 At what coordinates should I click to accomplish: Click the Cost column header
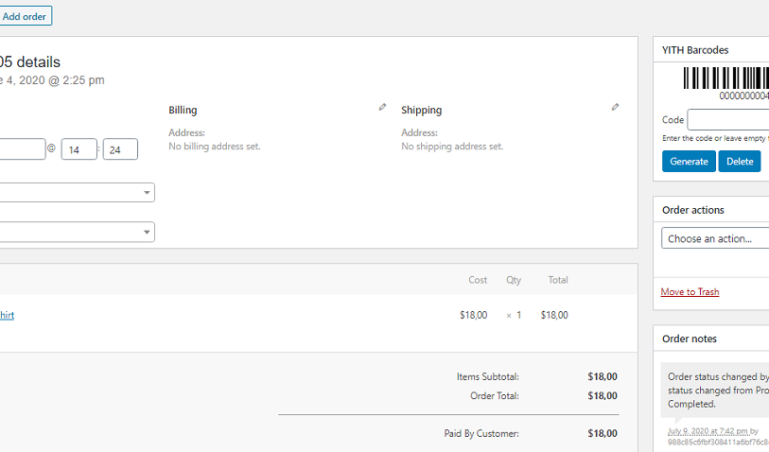pyautogui.click(x=478, y=280)
